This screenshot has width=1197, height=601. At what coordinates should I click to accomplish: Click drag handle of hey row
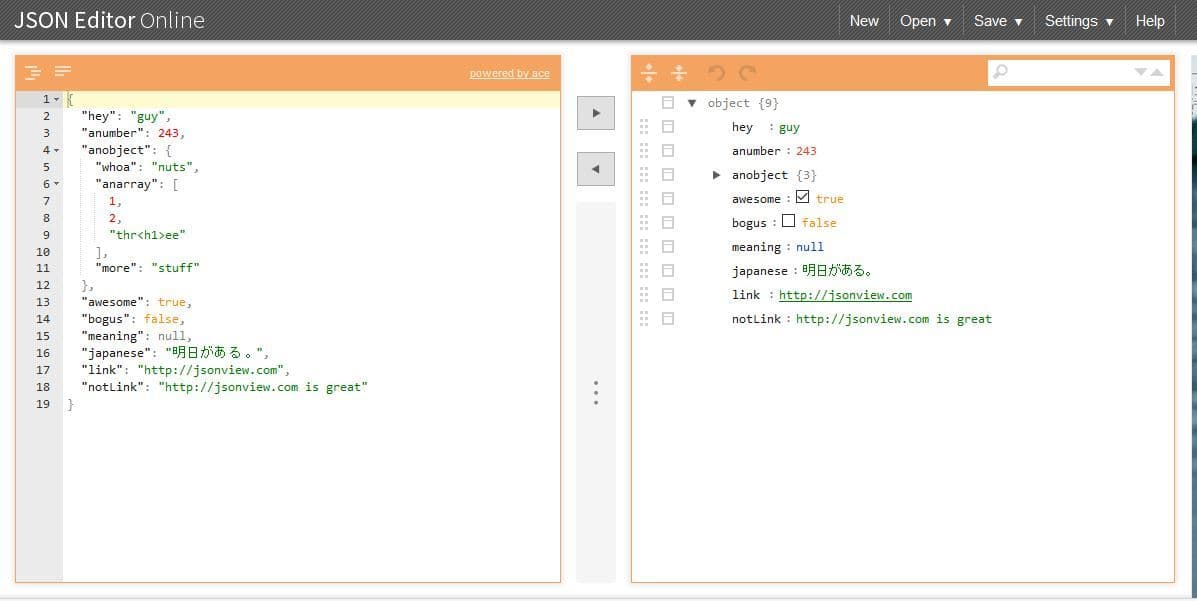click(x=644, y=127)
